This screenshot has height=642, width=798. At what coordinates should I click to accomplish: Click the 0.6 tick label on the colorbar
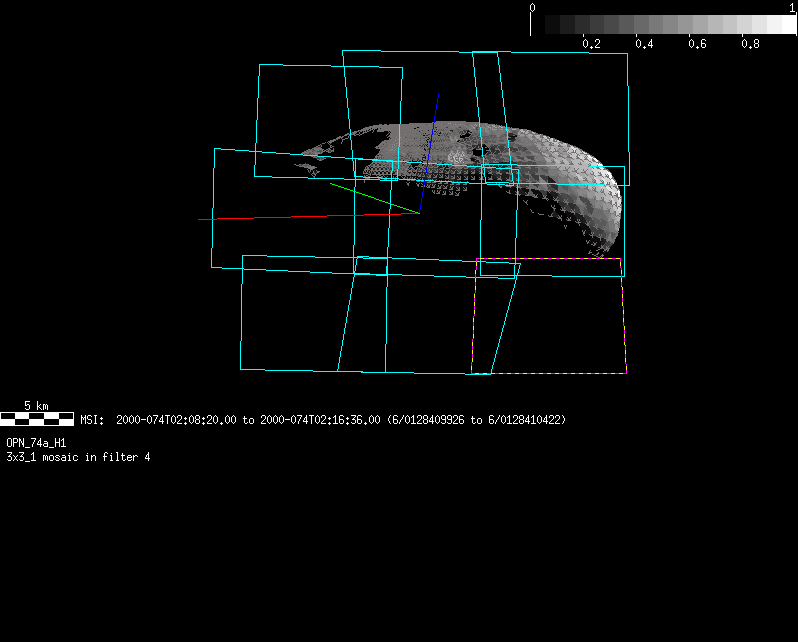(x=697, y=45)
